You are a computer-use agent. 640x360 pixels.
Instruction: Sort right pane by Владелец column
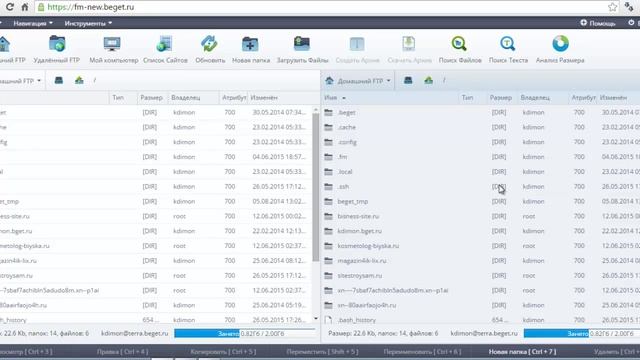(535, 98)
